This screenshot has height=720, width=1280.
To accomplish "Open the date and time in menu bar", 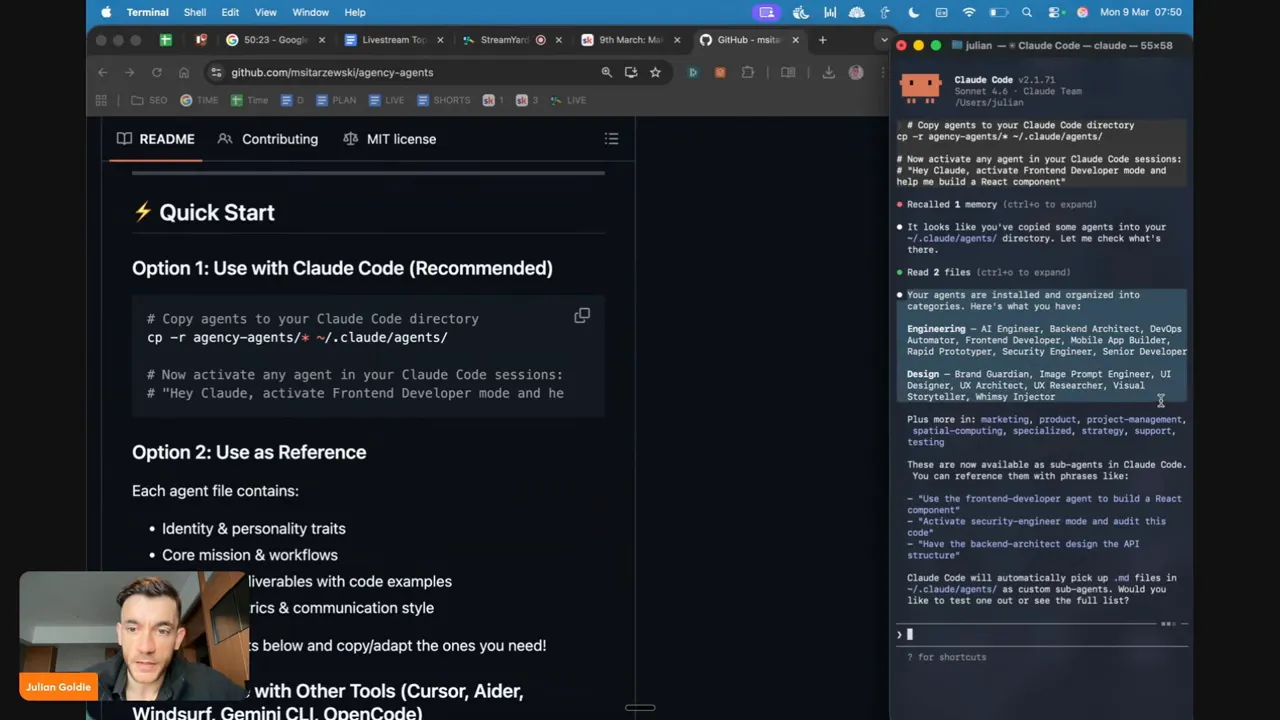I will point(1141,12).
